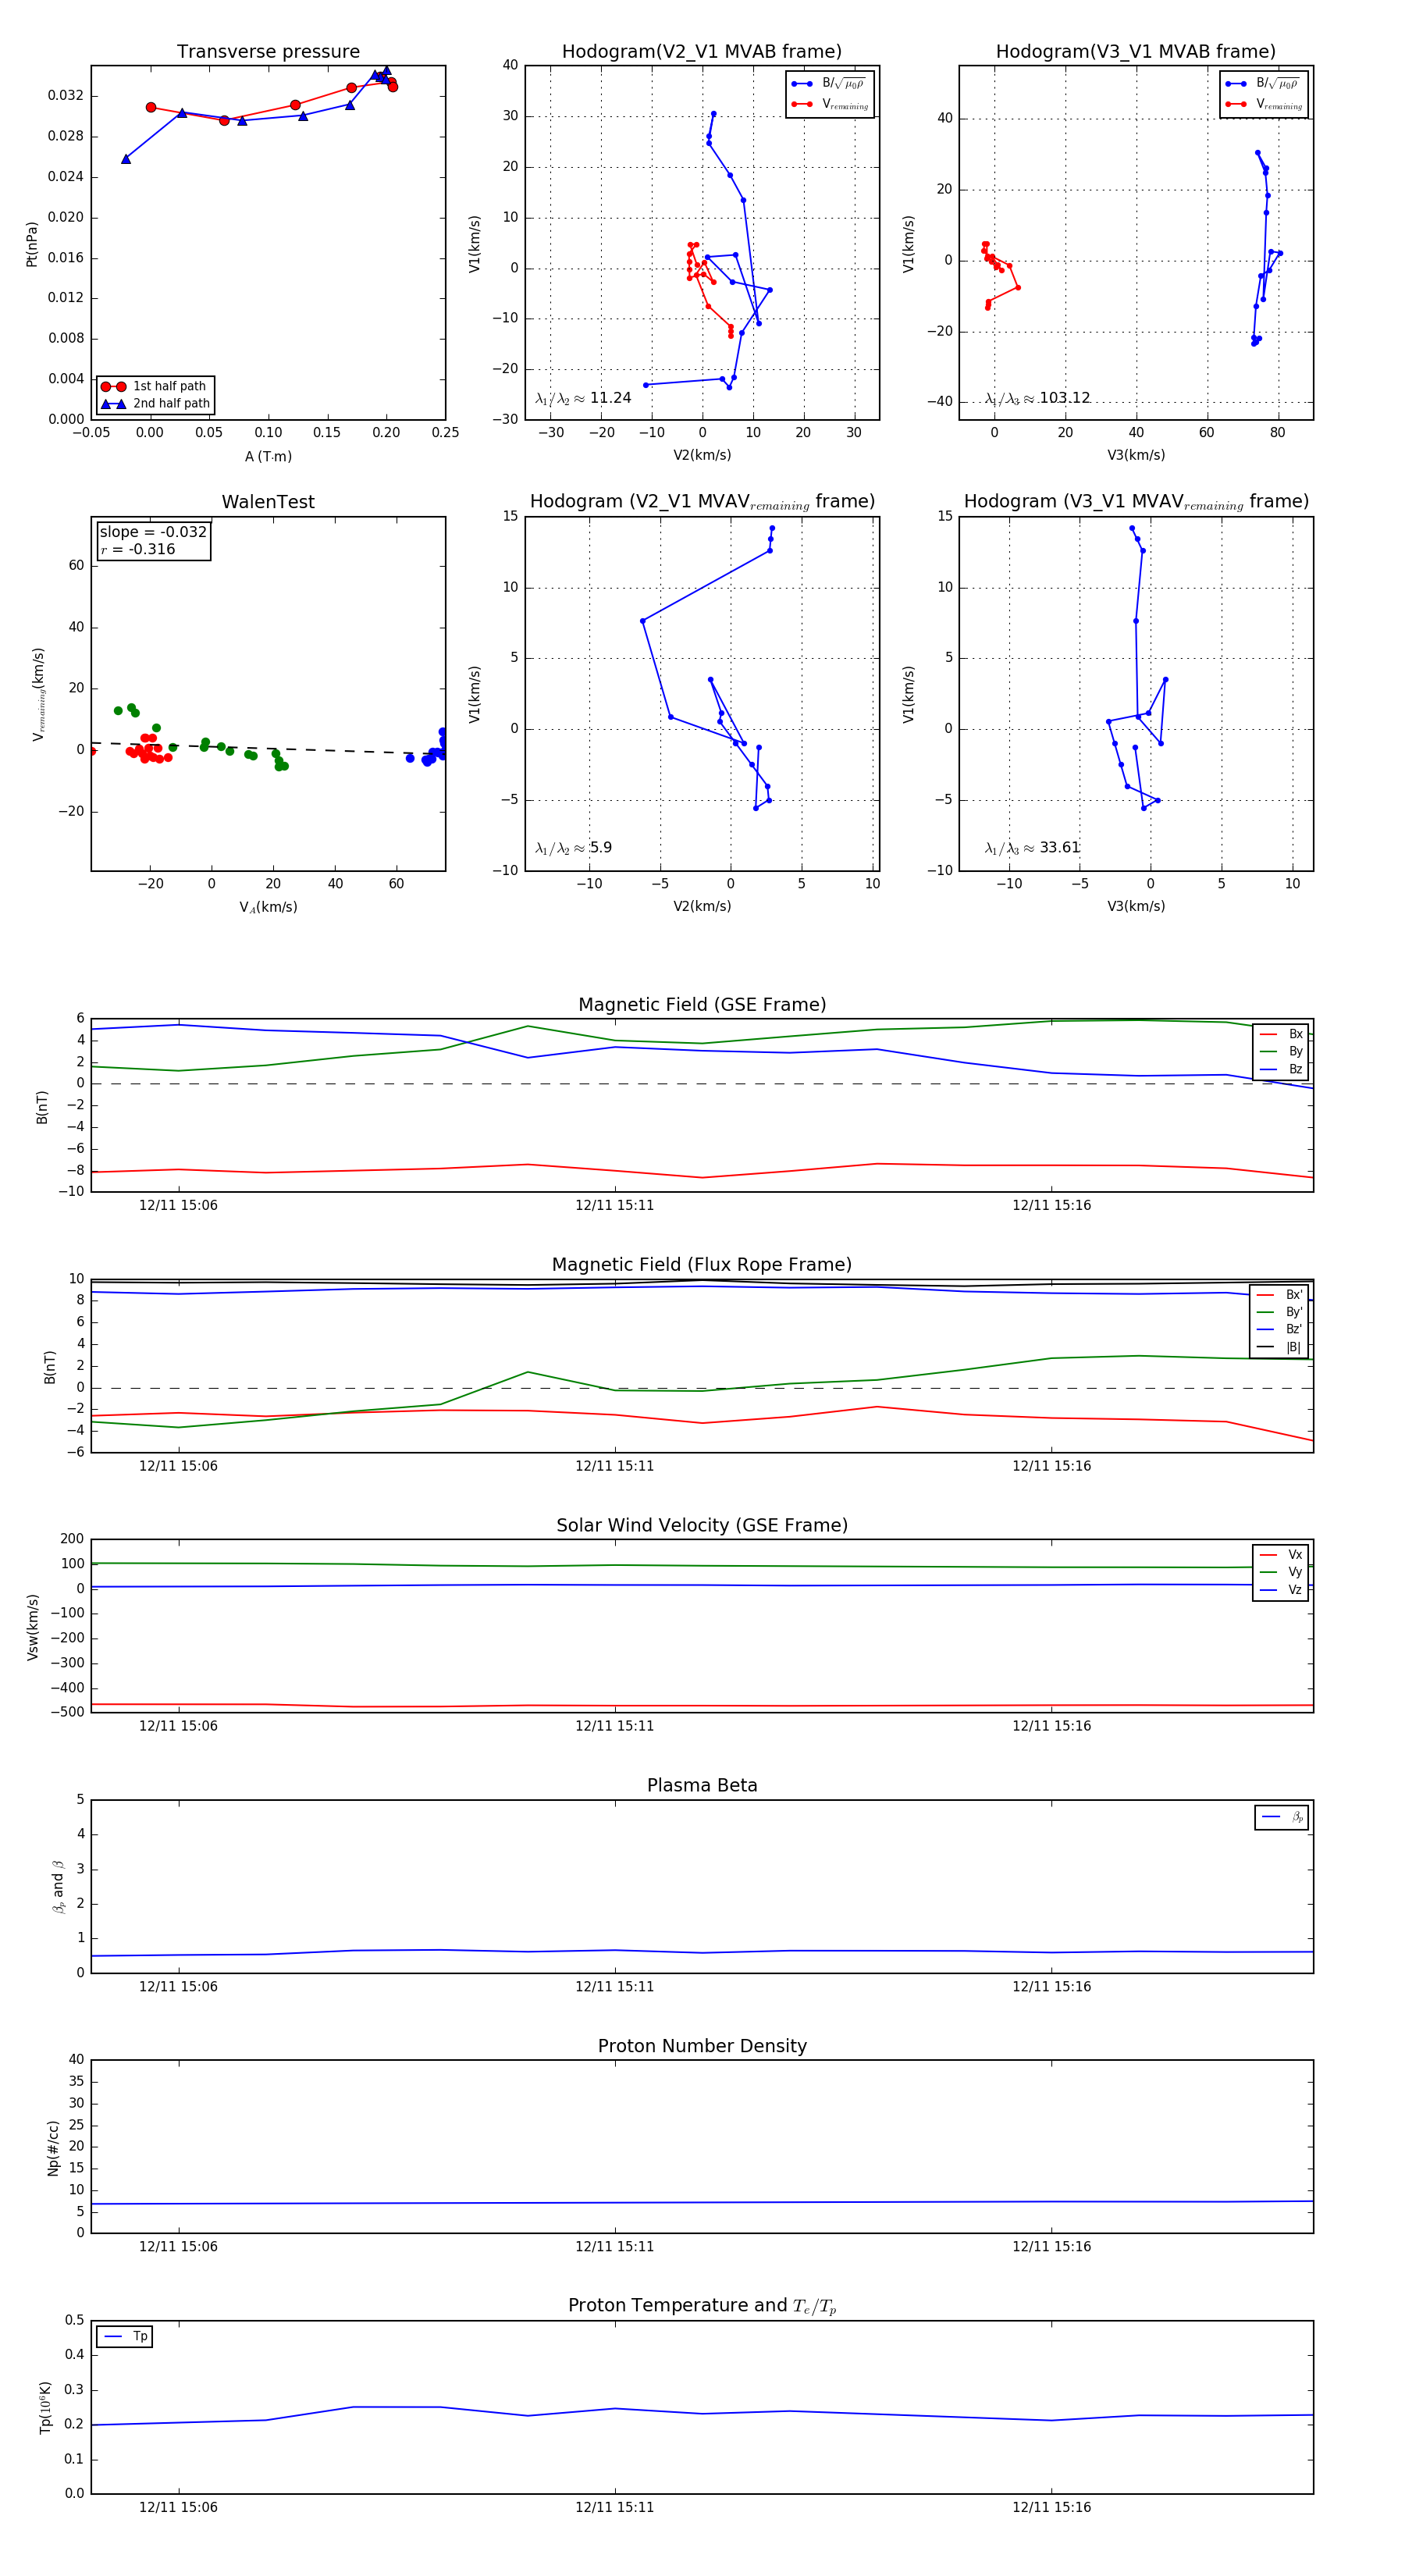Click the "Bz'" legend entry in flux rope plot
This screenshot has height=2576, width=1405.
click(x=1280, y=1329)
